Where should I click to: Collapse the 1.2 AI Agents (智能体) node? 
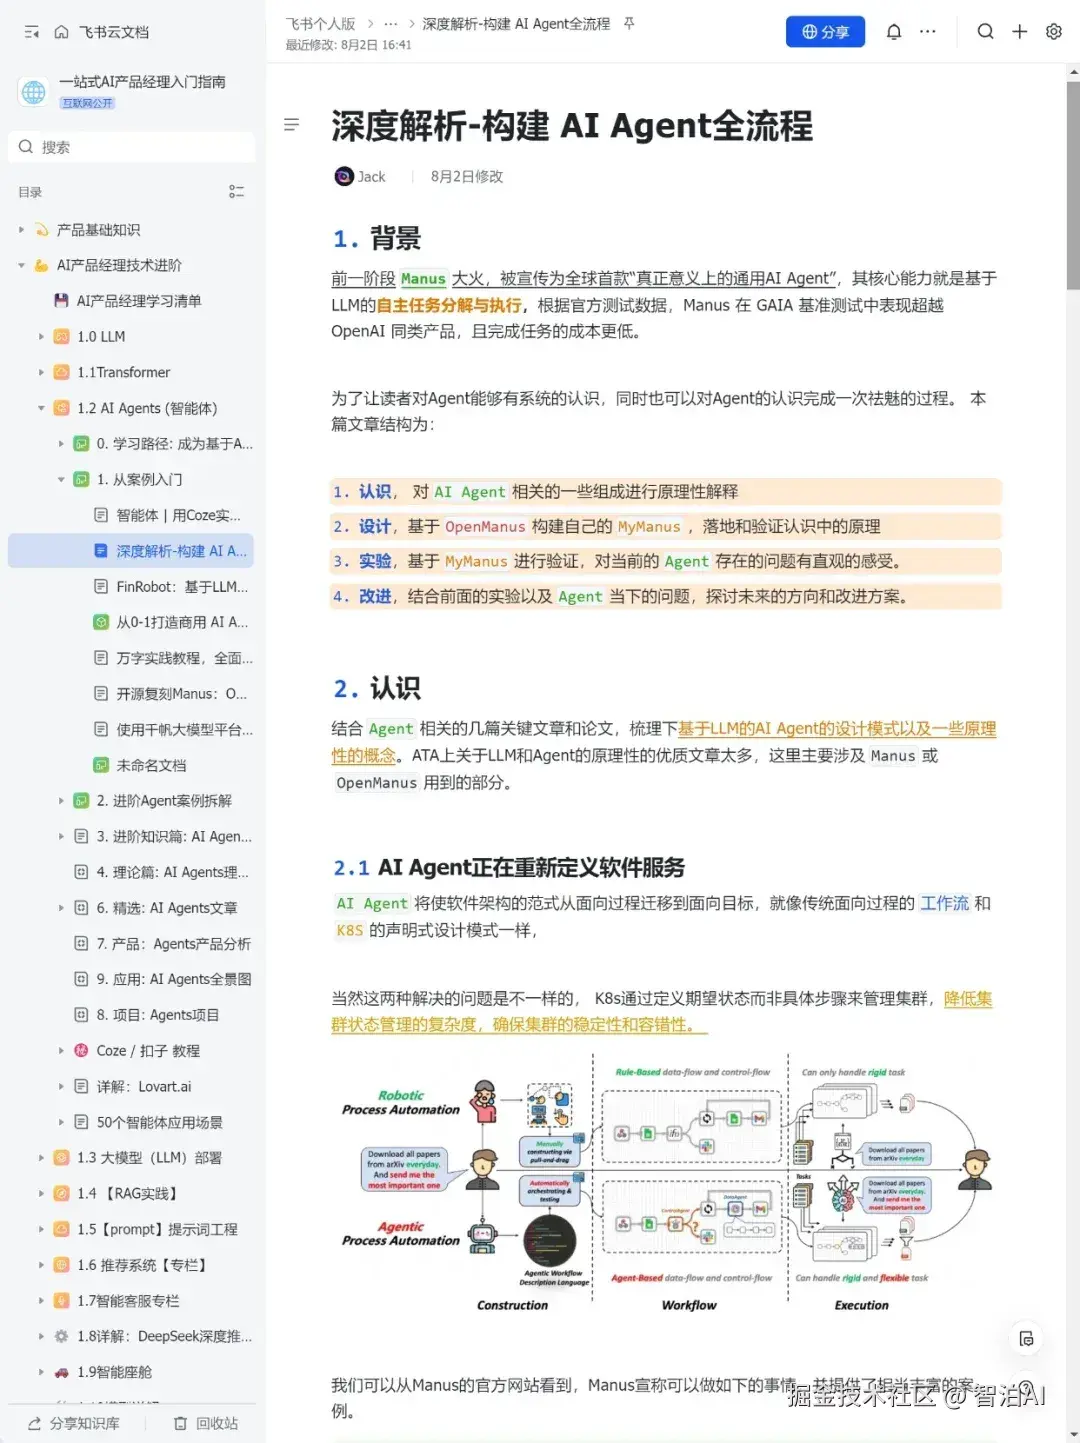[41, 408]
